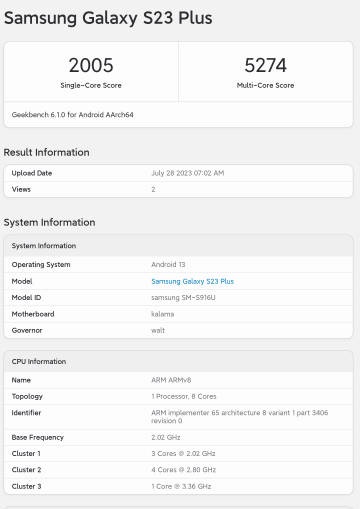Click the CPU Information table header

pyautogui.click(x=178, y=361)
